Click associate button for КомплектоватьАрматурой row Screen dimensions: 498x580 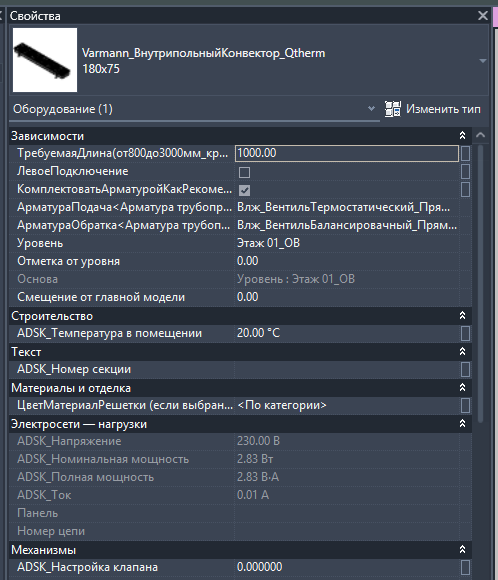click(465, 189)
